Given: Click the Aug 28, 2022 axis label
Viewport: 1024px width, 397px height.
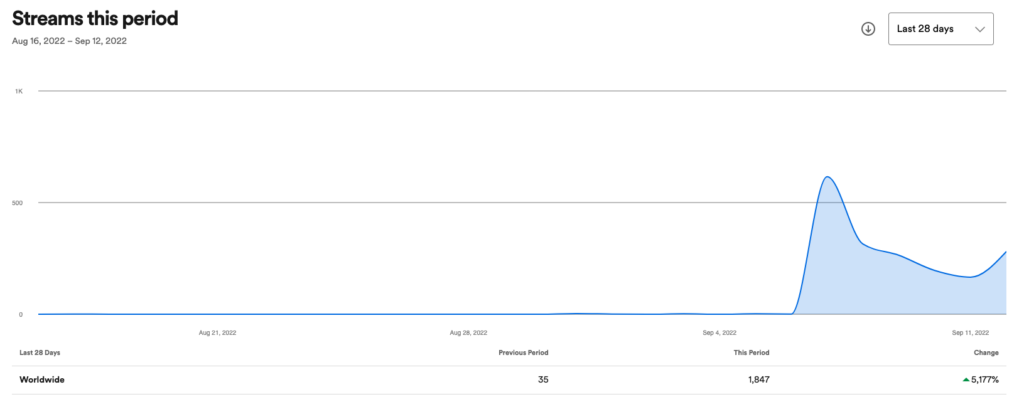Looking at the screenshot, I should click(x=469, y=332).
